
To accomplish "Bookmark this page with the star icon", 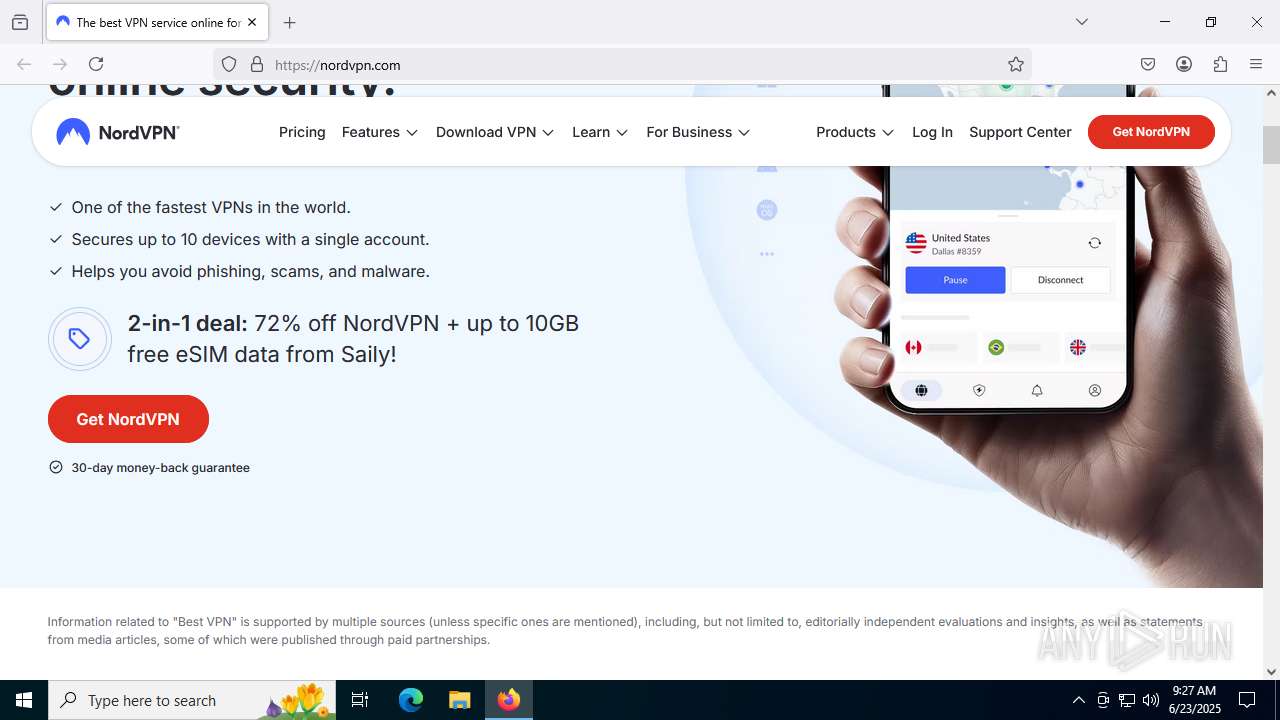I will coord(1016,64).
